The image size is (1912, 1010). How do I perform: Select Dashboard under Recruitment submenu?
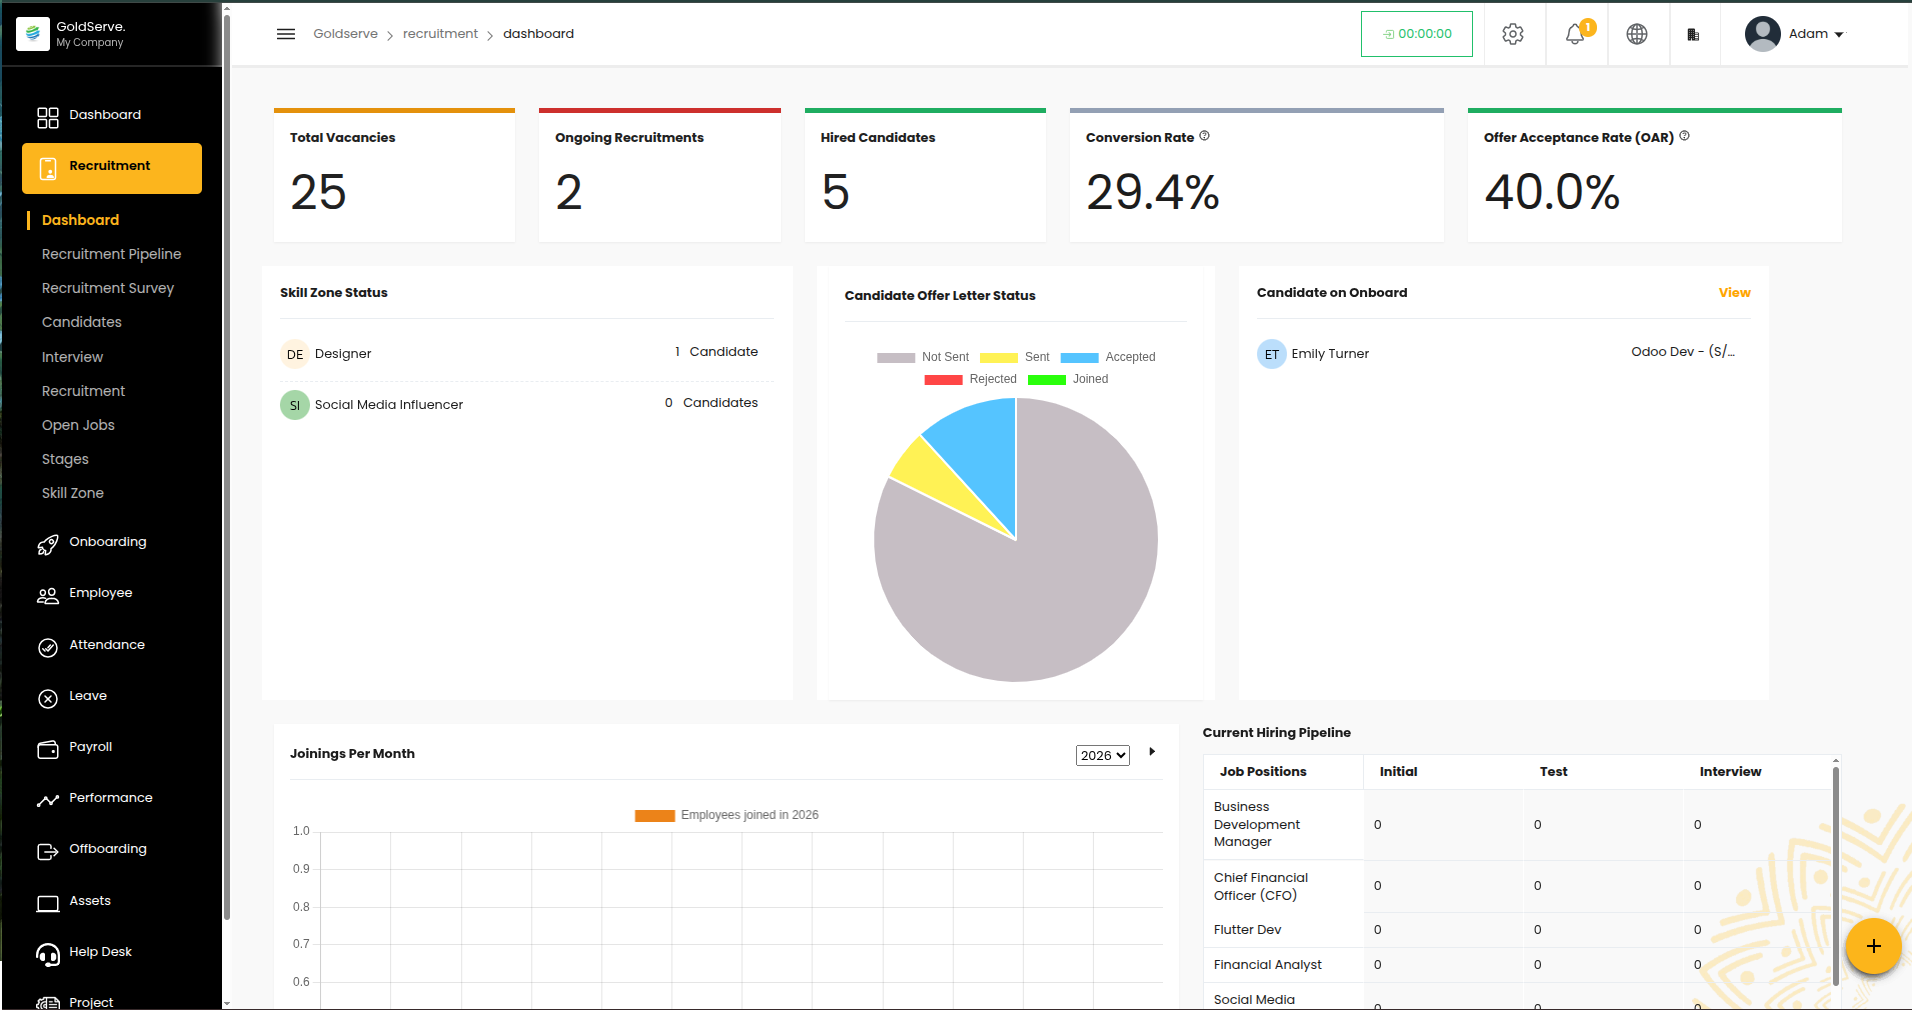(x=80, y=220)
